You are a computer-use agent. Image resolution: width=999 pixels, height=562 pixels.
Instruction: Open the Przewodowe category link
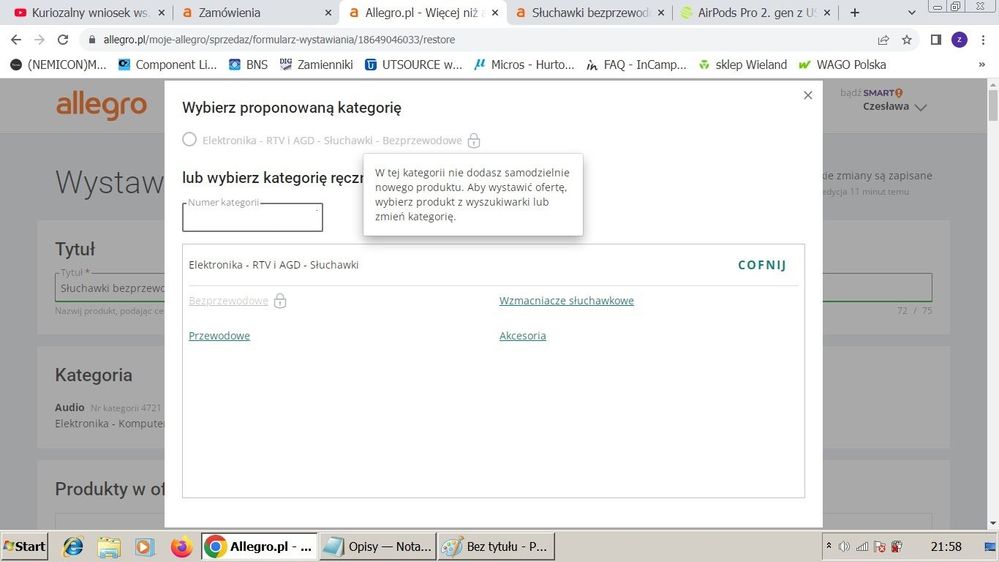[x=219, y=336]
